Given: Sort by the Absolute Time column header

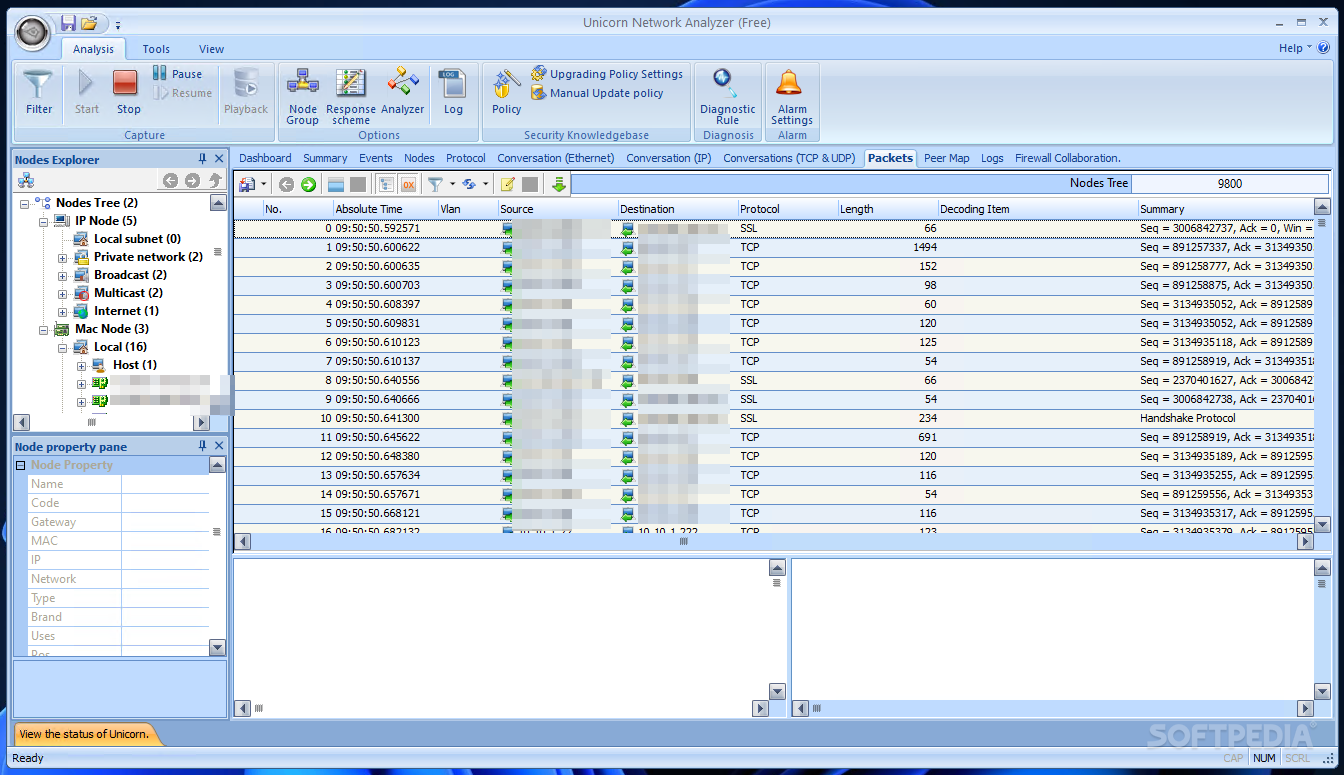Looking at the screenshot, I should (x=386, y=209).
